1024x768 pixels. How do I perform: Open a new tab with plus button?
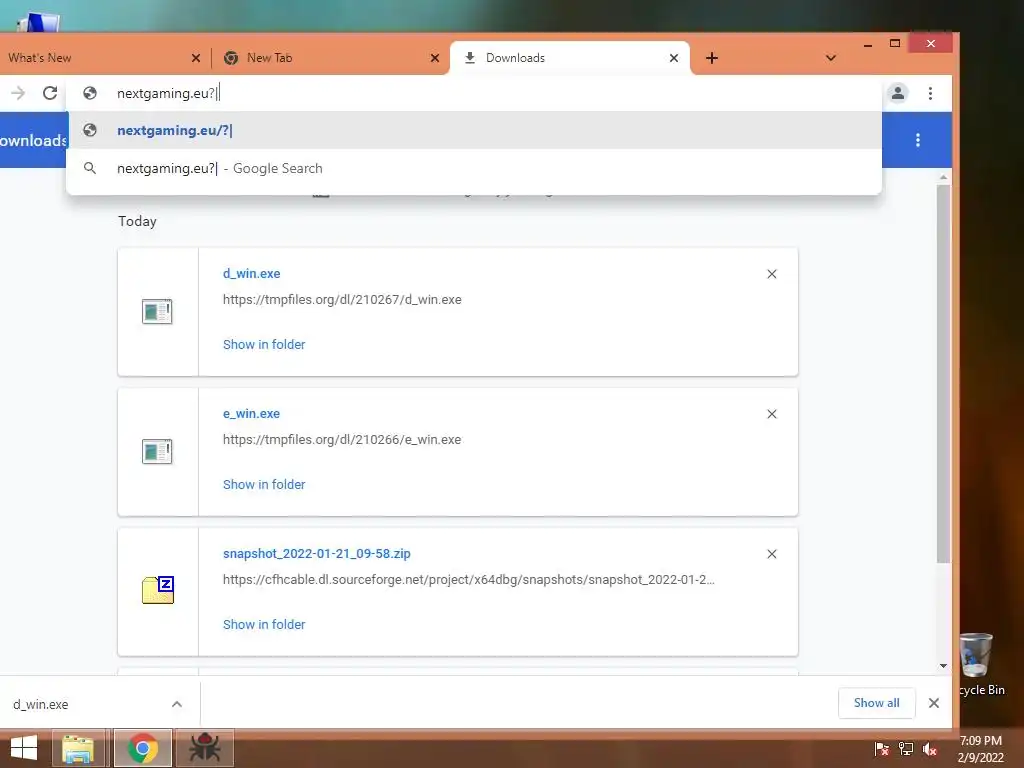click(712, 58)
